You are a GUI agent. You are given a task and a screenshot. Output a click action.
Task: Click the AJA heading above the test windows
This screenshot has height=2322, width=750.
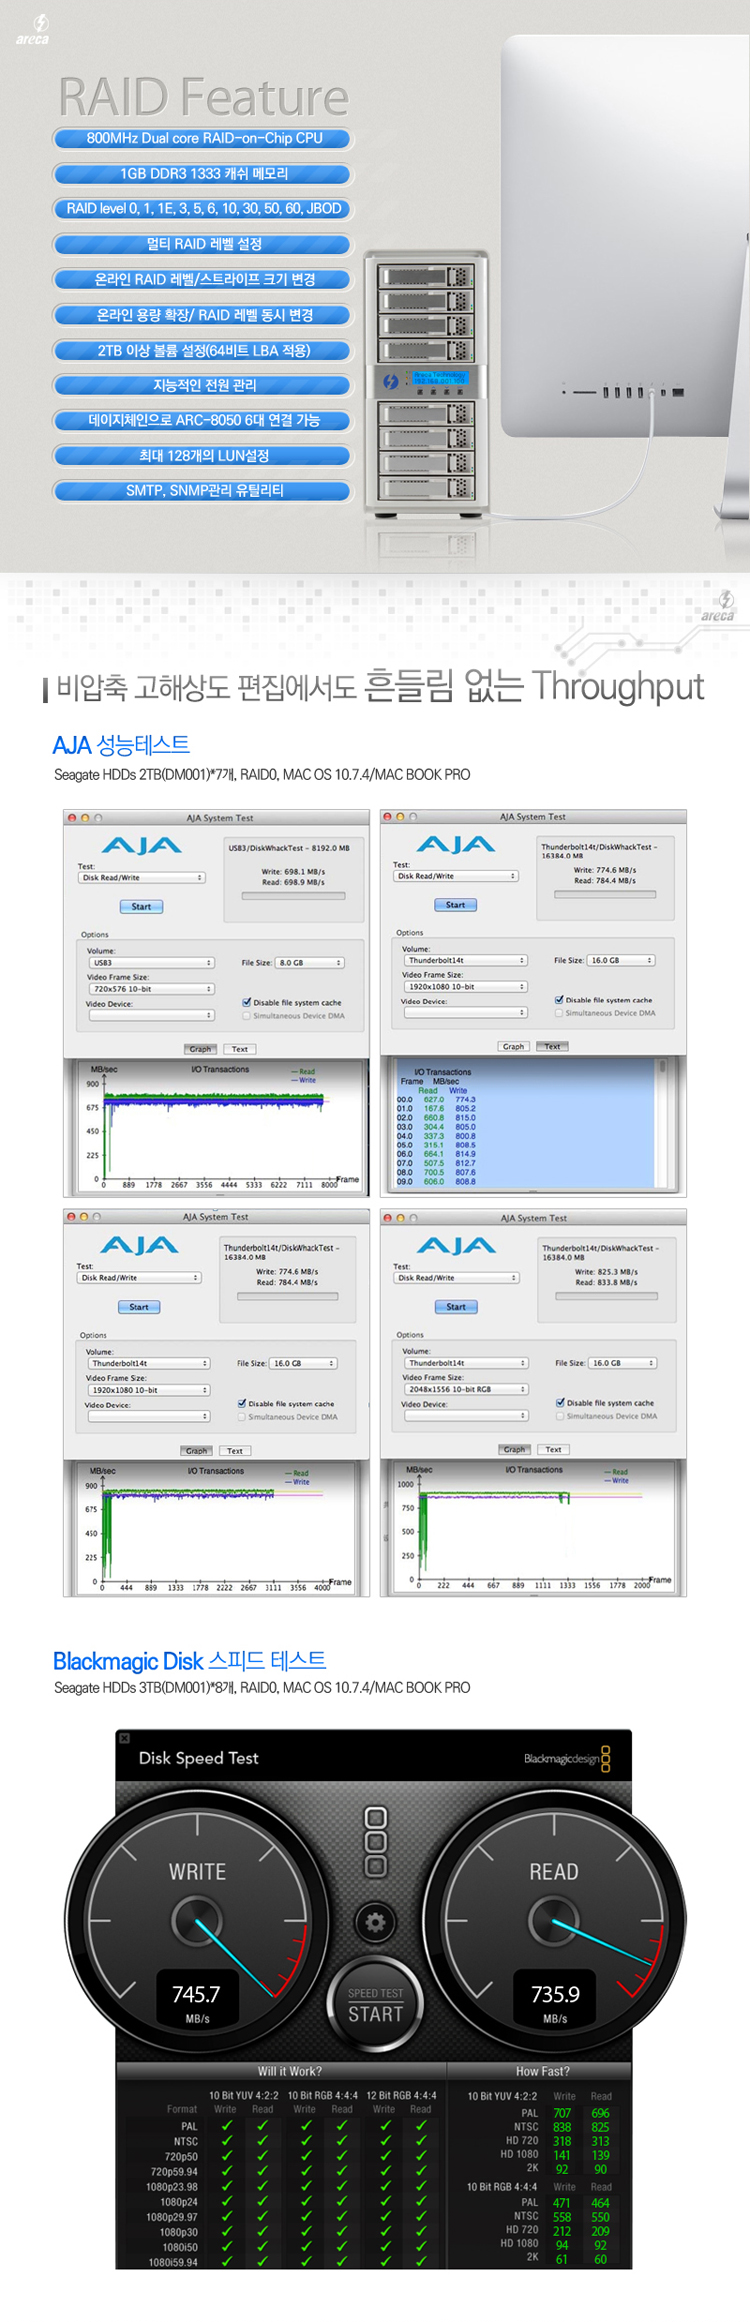pos(121,745)
